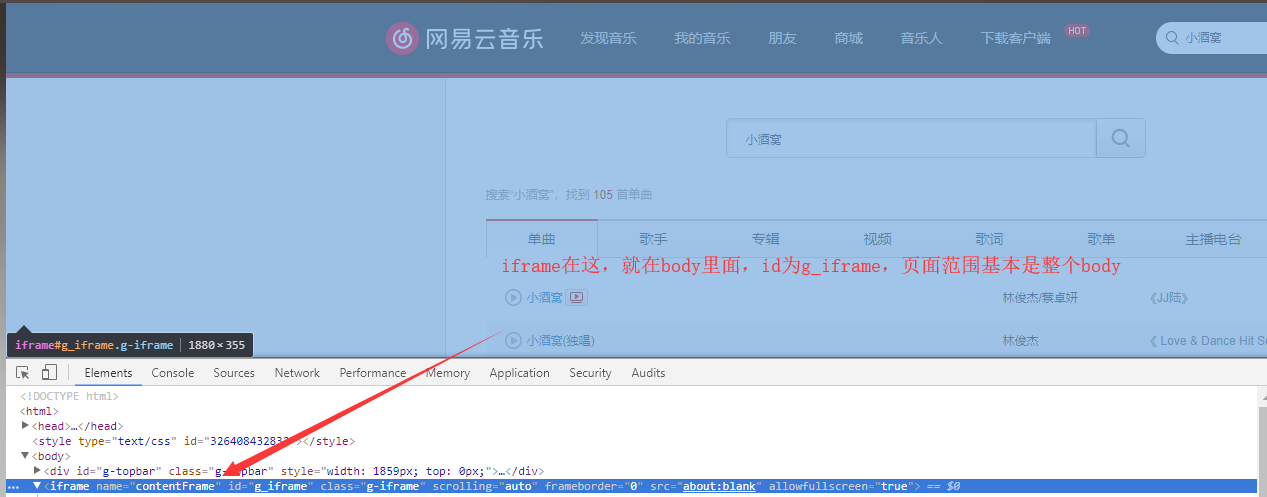Select the 单曲 results tab
Viewport: 1267px width, 497px height.
[541, 239]
